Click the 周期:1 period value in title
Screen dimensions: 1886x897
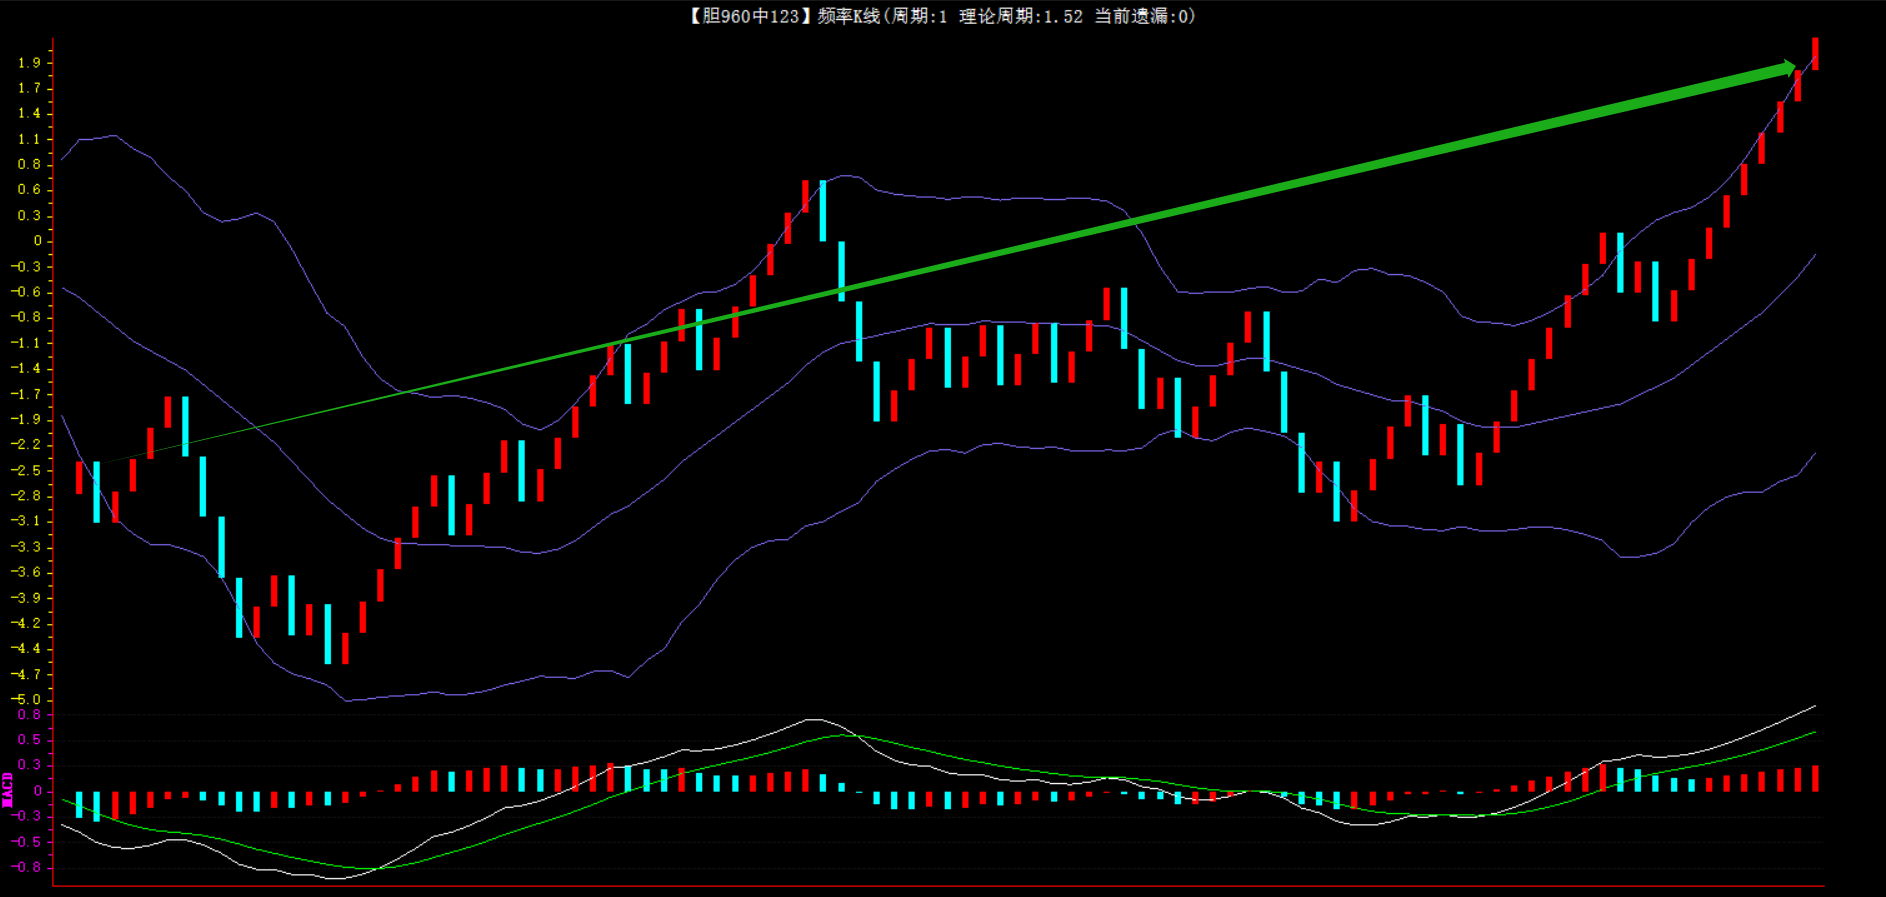click(919, 16)
